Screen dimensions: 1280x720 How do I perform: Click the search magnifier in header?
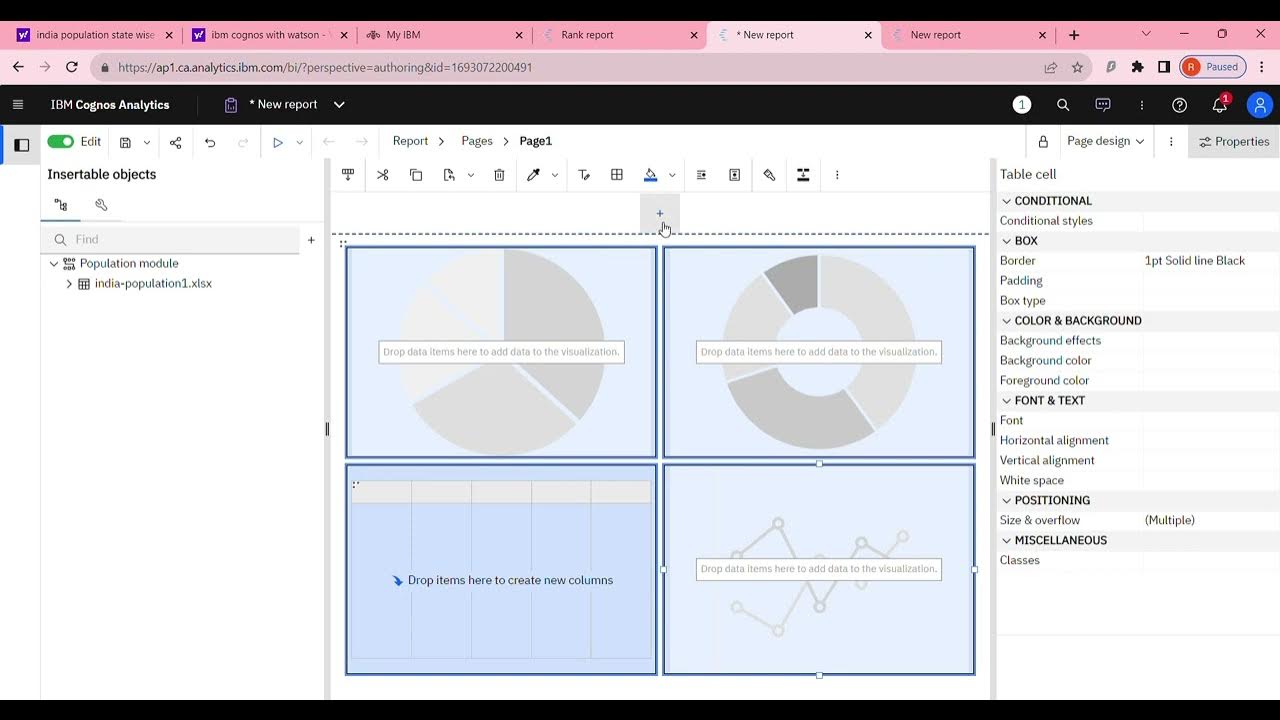[1063, 105]
